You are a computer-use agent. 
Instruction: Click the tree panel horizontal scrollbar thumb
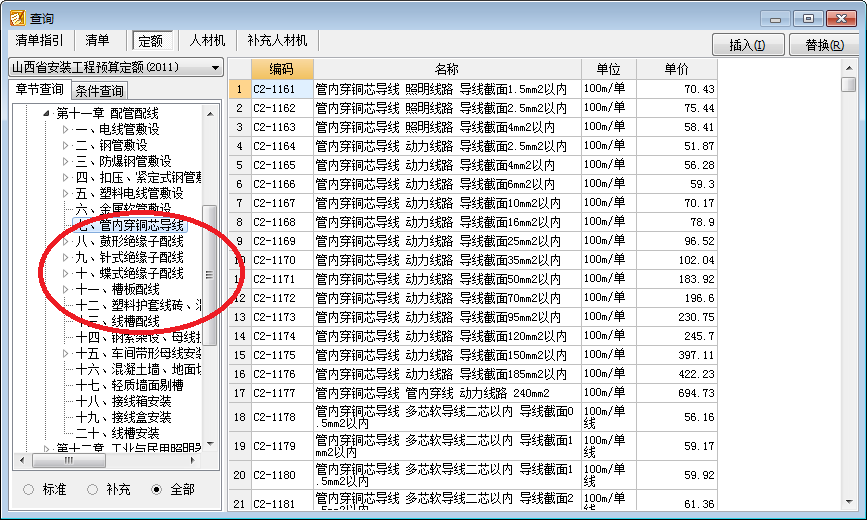(x=69, y=460)
